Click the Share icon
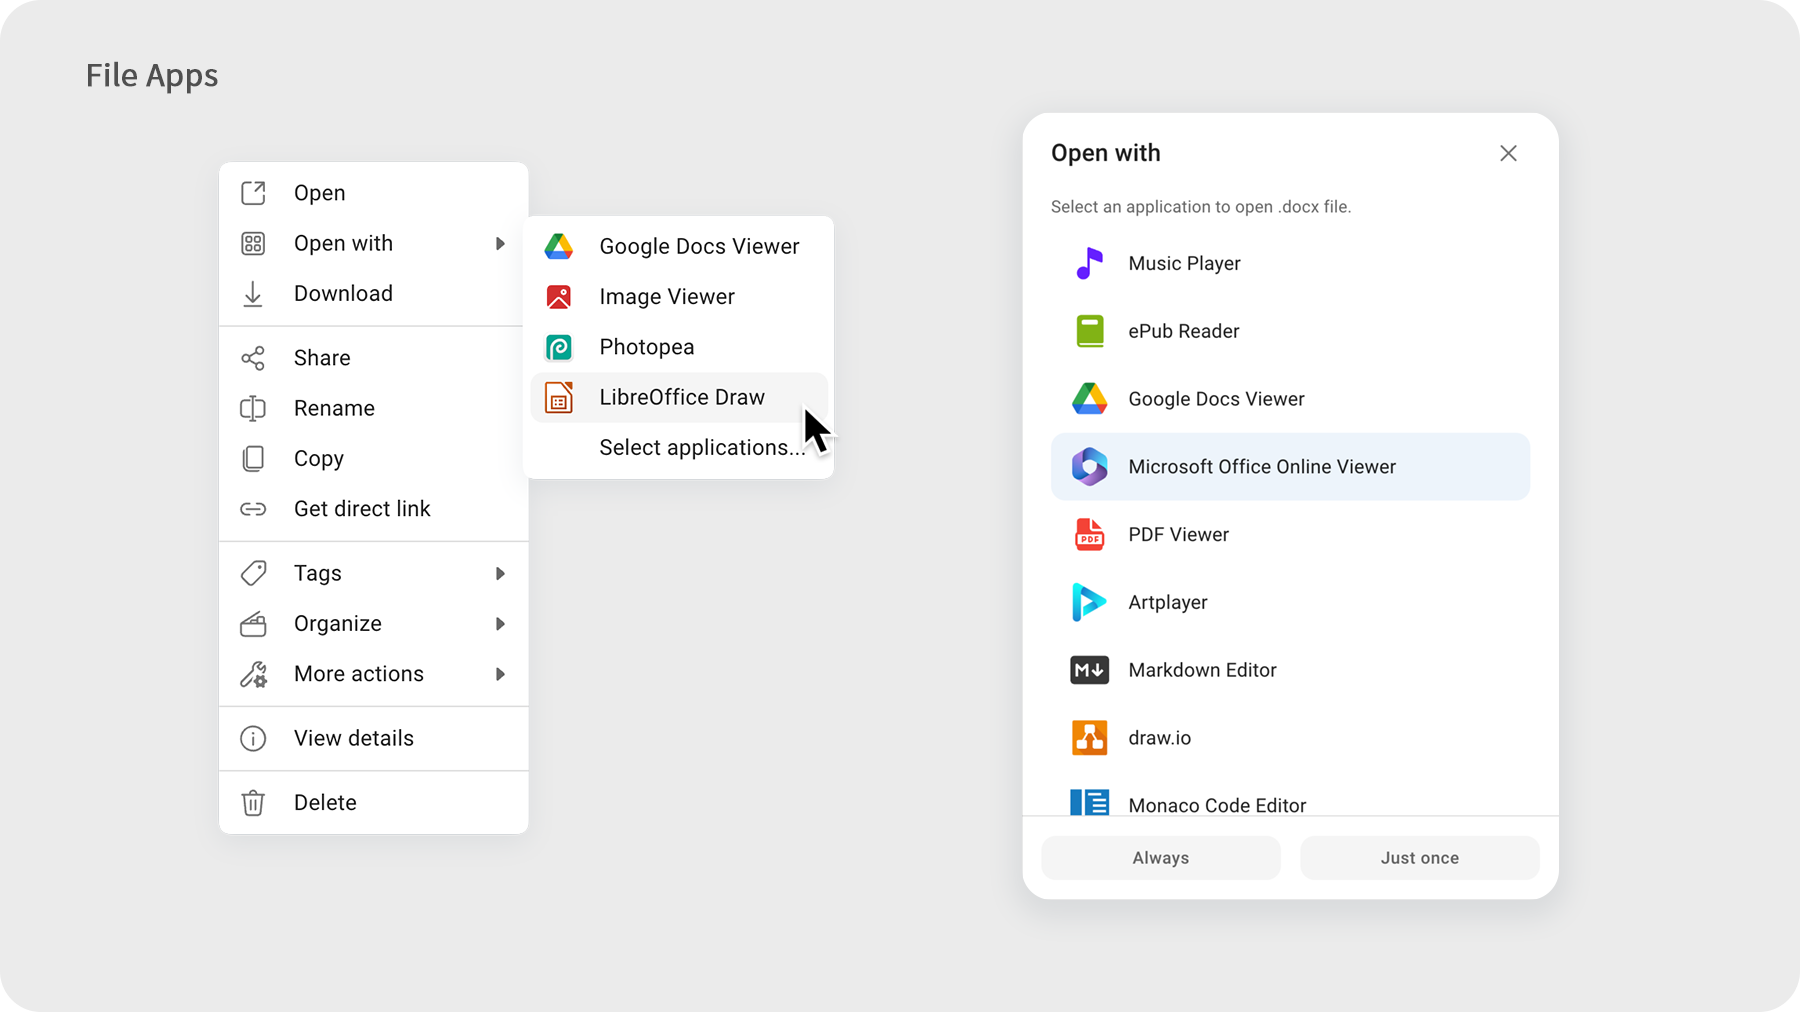This screenshot has height=1012, width=1800. [253, 358]
